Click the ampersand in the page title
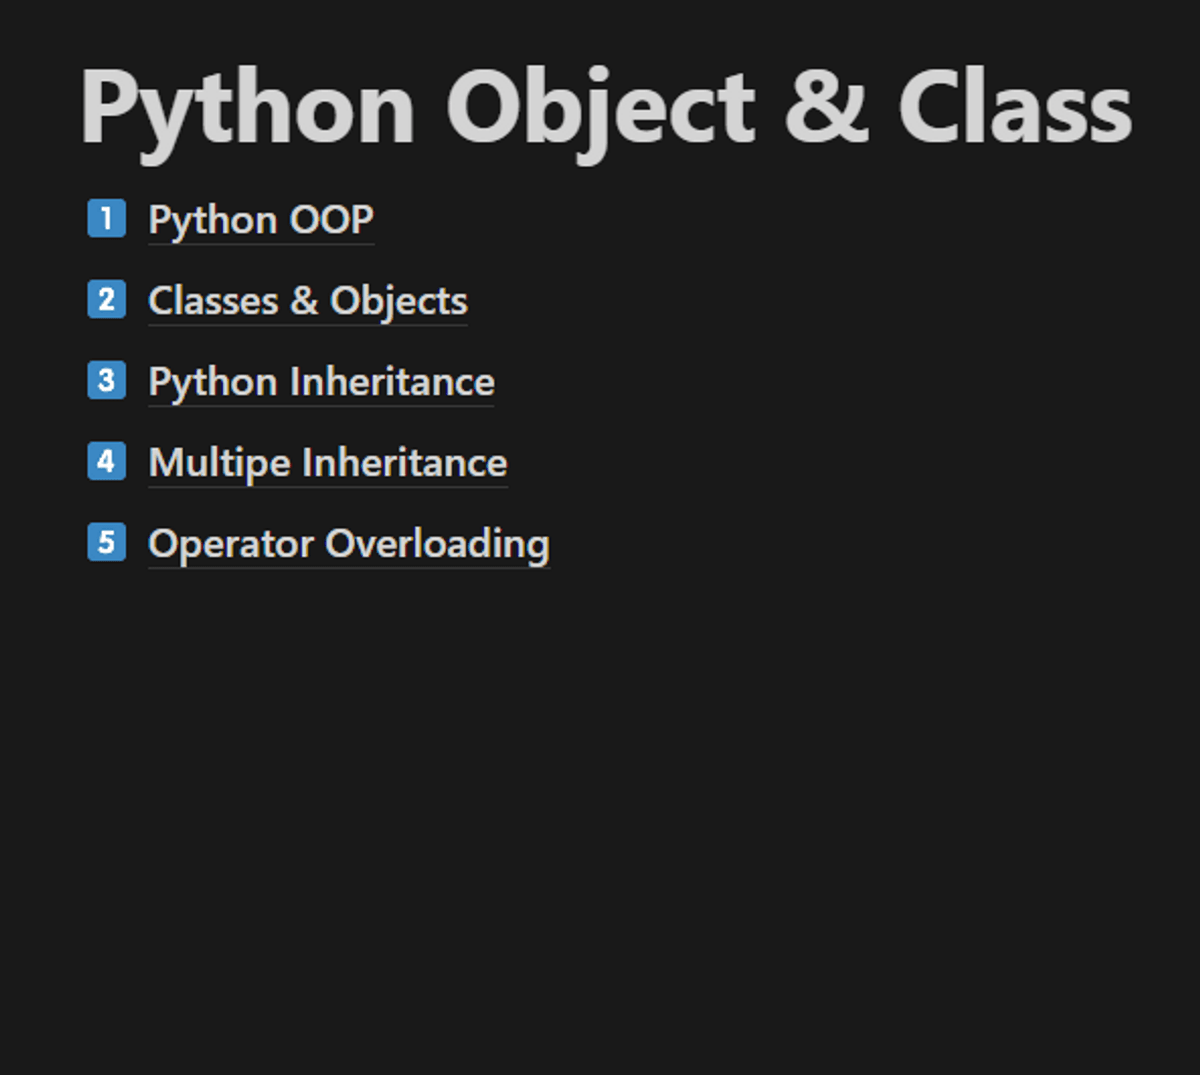 pyautogui.click(x=826, y=108)
